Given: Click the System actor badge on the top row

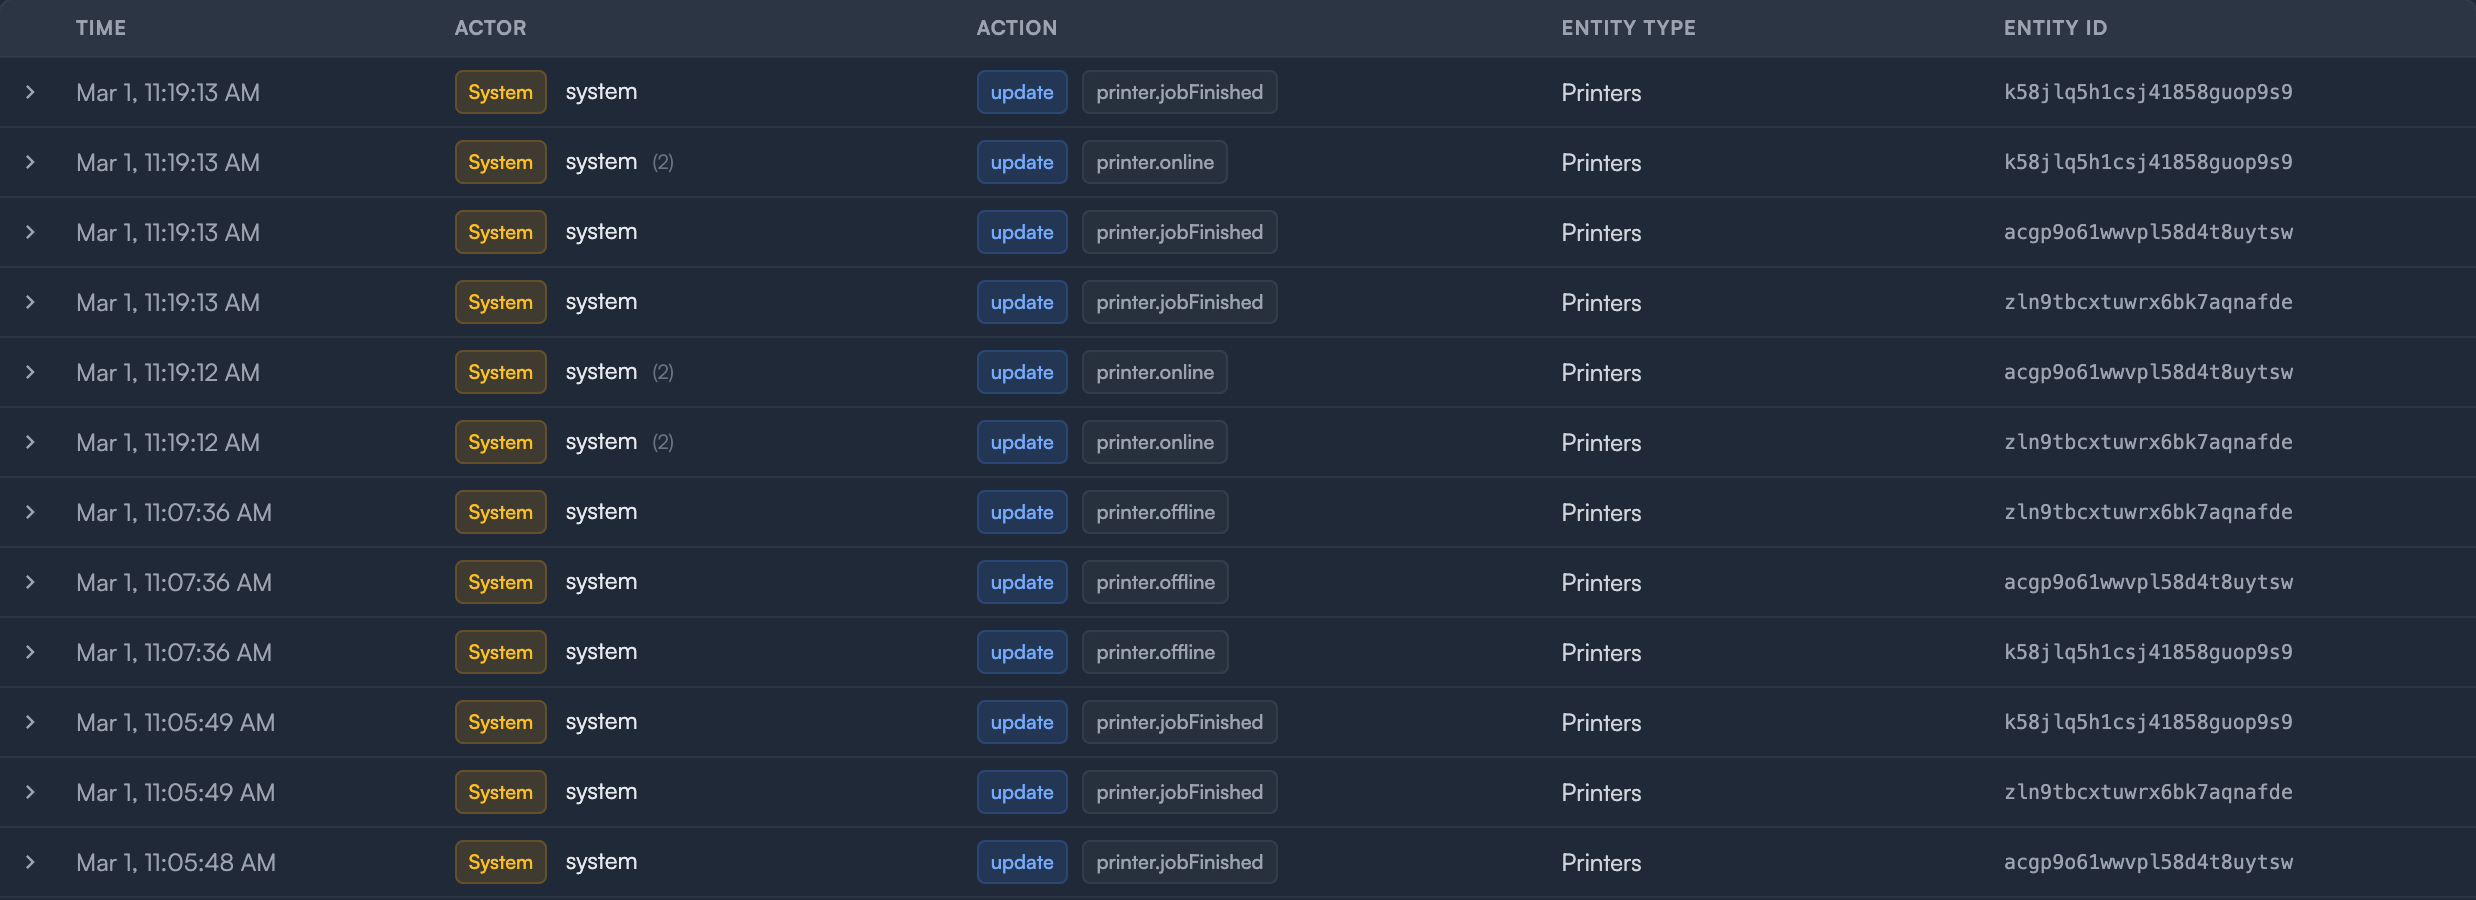Looking at the screenshot, I should [500, 92].
